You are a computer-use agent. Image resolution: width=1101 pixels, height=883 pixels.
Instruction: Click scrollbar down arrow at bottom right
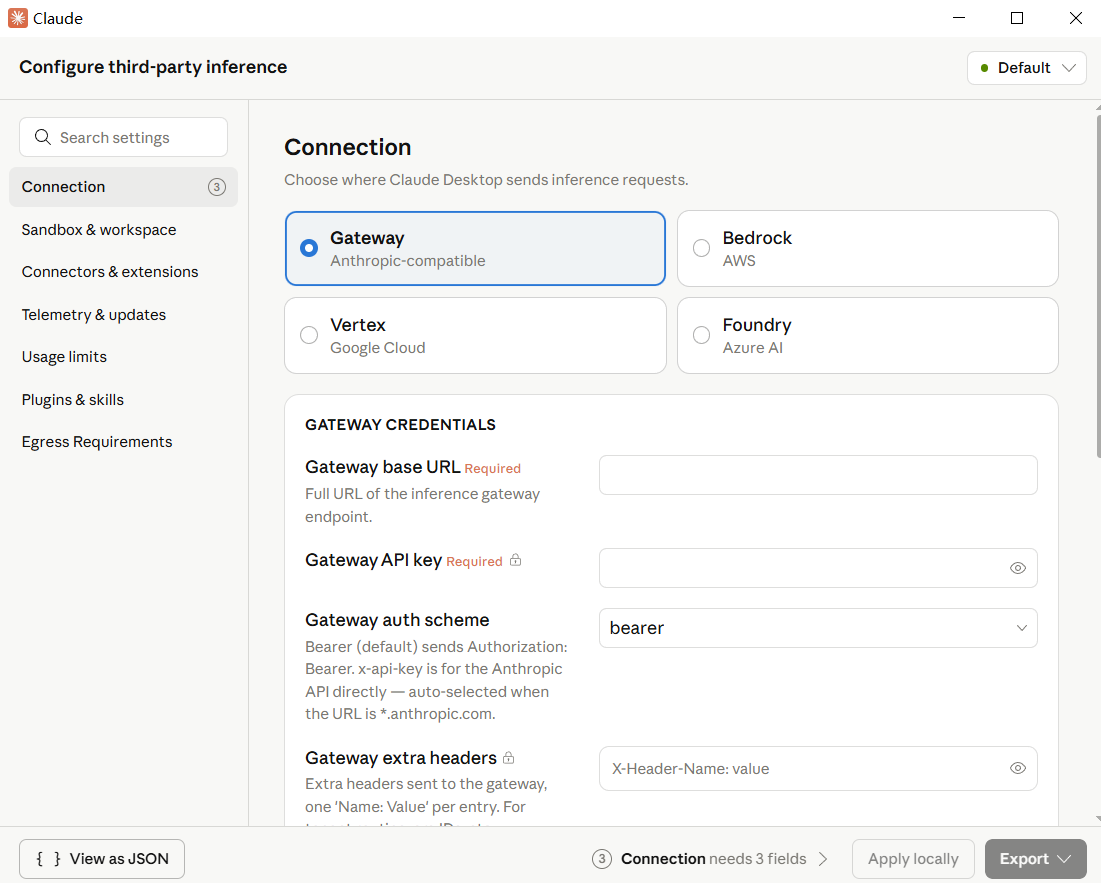click(1098, 819)
